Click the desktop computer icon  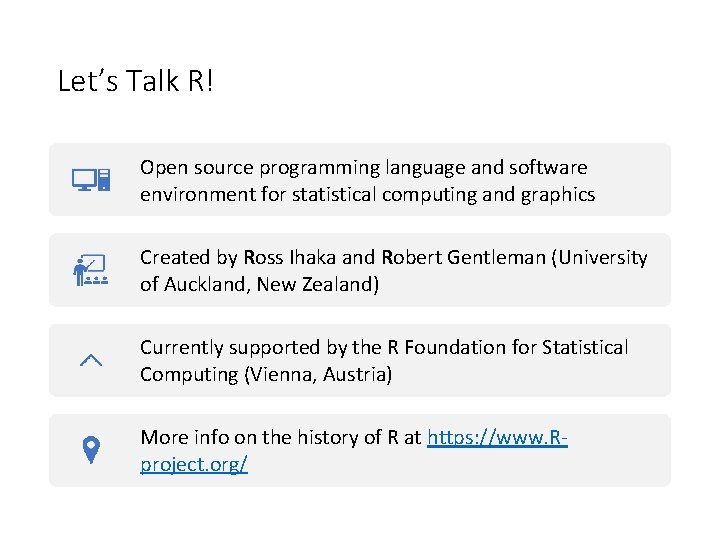point(90,181)
